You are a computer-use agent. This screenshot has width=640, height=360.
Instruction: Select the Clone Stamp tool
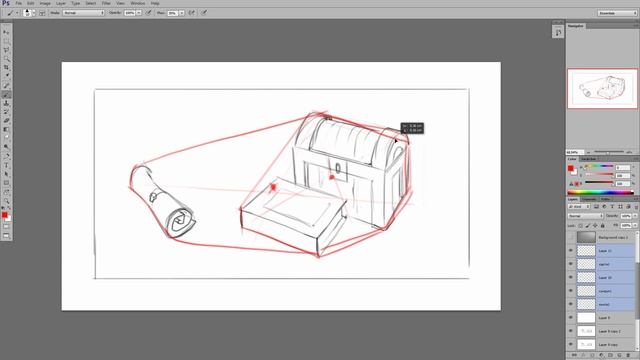coord(6,103)
